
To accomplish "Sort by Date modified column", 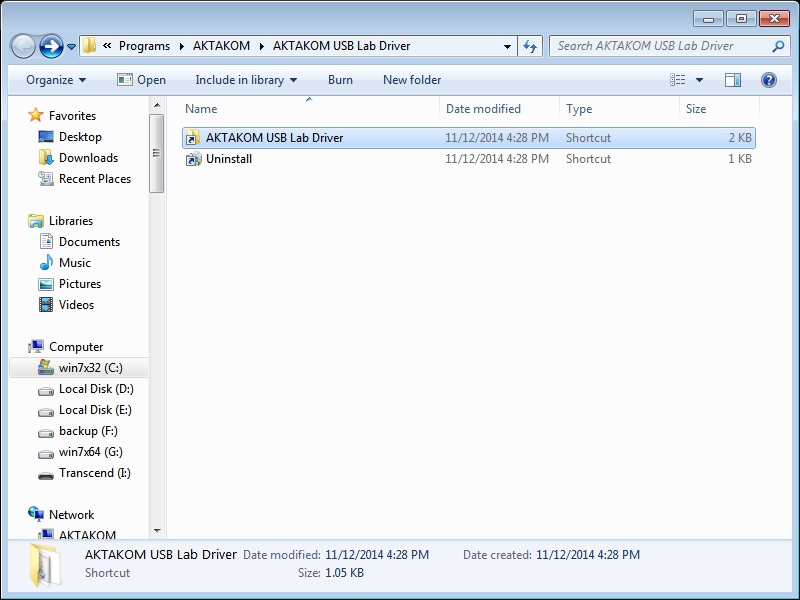I will coord(499,109).
